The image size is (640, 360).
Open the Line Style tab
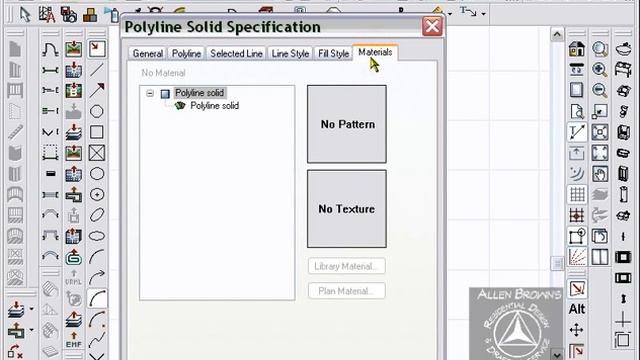click(x=290, y=53)
